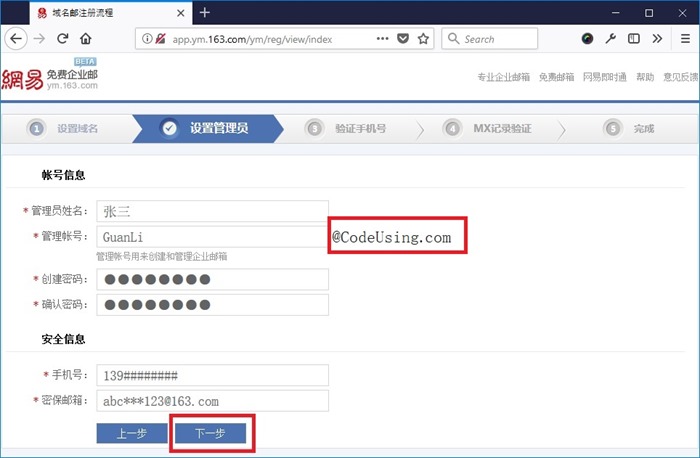Click the insecure connection lock icon
Viewport: 700px width, 458px height.
[160, 39]
